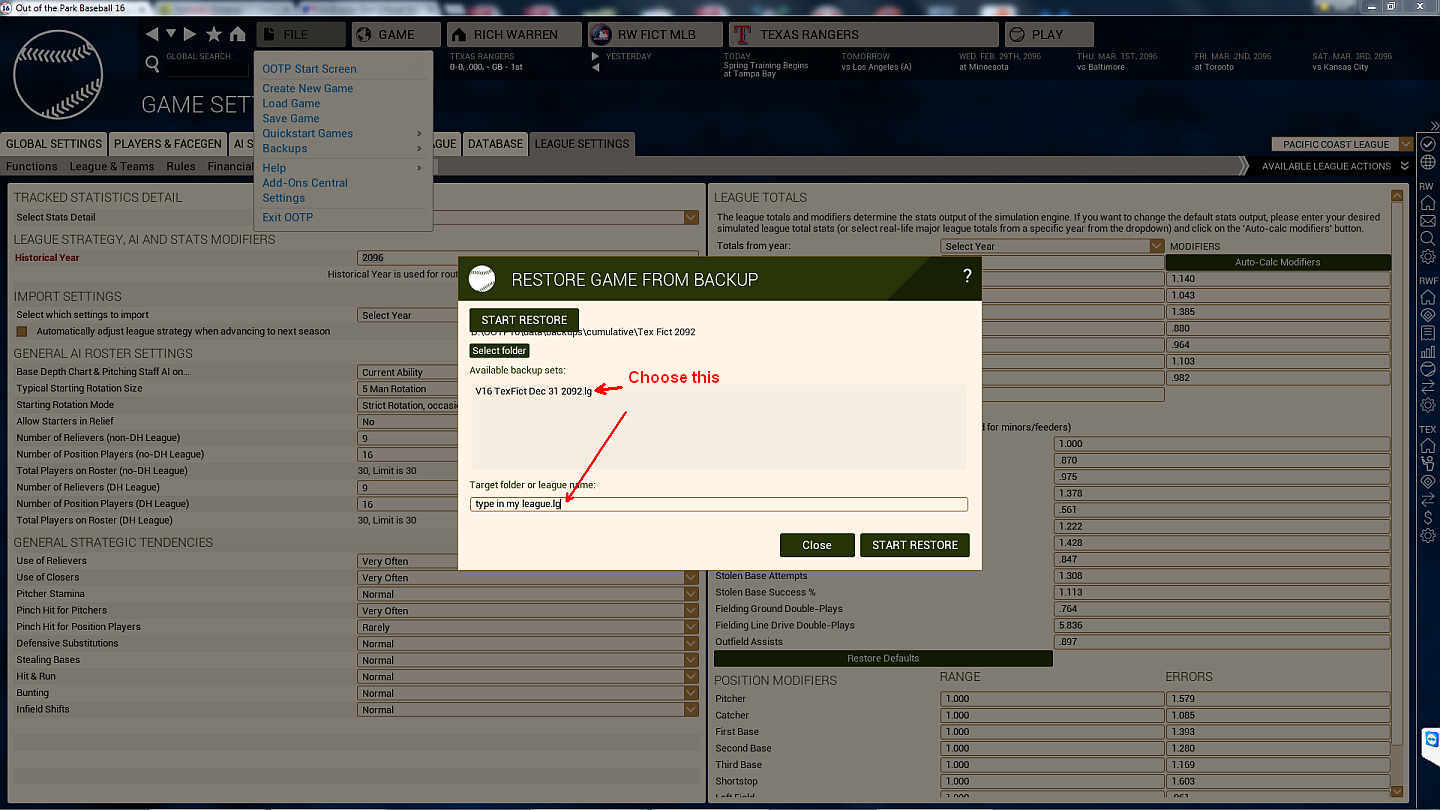Open the Rich Warren manager menu
Image resolution: width=1440 pixels, height=810 pixels.
coord(514,34)
